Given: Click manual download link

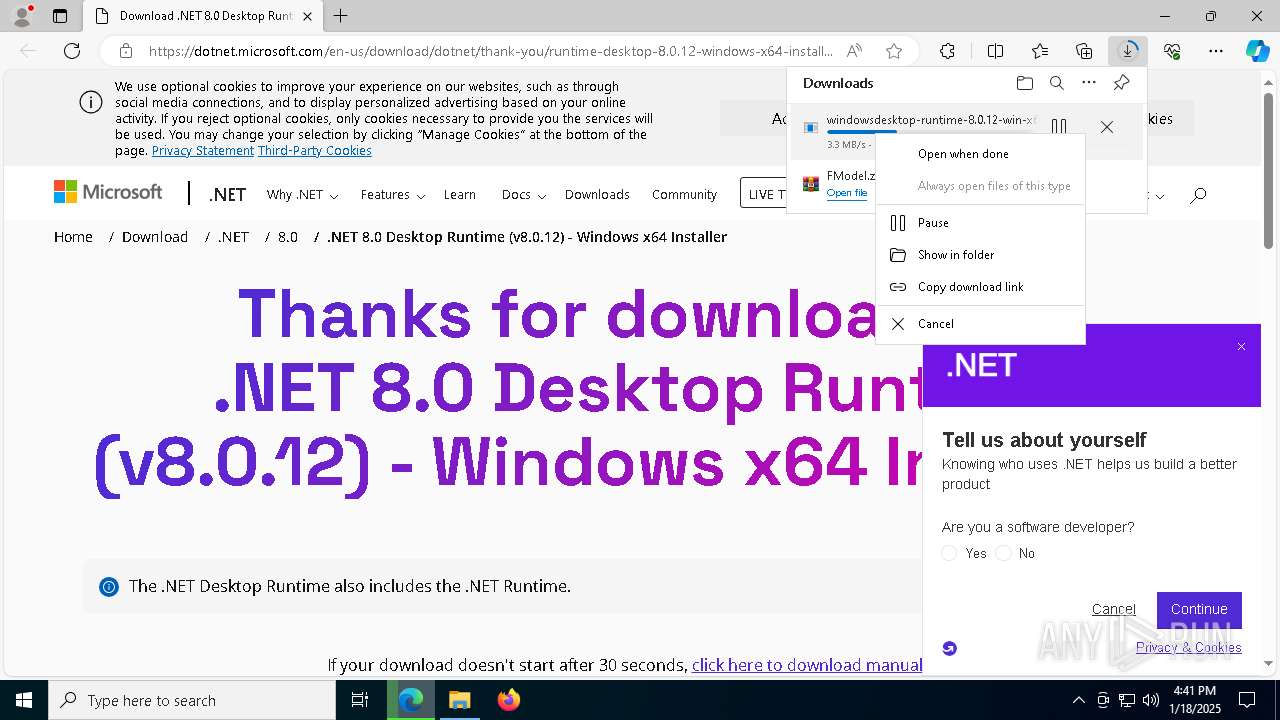Looking at the screenshot, I should click(x=806, y=665).
